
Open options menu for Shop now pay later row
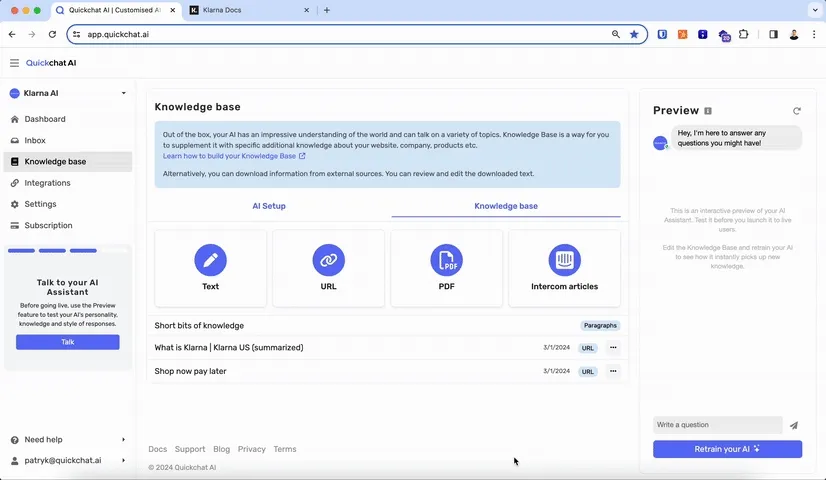[x=613, y=371]
